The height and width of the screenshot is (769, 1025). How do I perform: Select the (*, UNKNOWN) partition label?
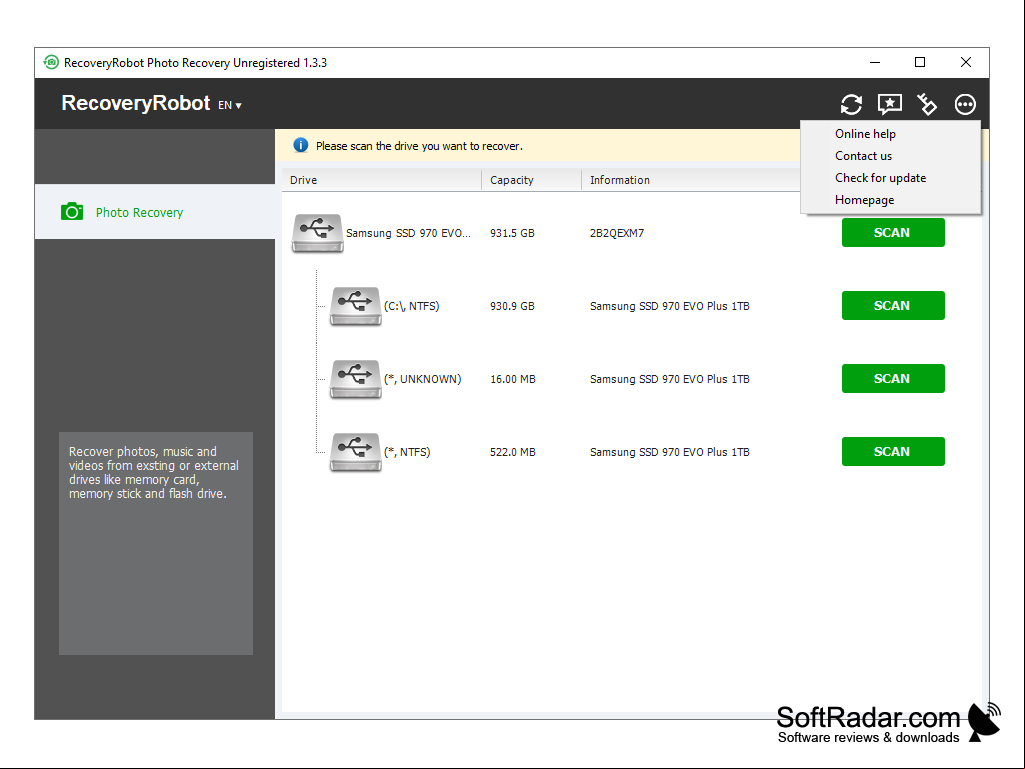tap(422, 379)
